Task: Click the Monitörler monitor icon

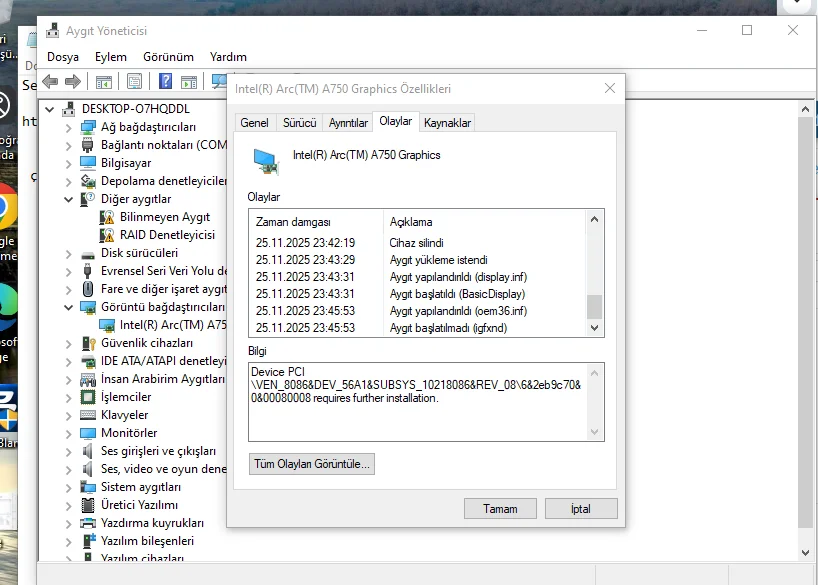Action: pyautogui.click(x=88, y=433)
